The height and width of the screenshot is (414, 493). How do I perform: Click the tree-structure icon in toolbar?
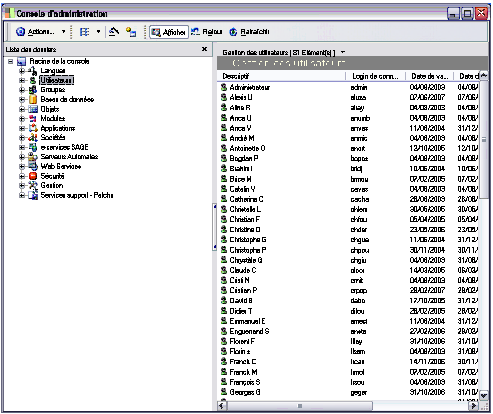(x=131, y=32)
